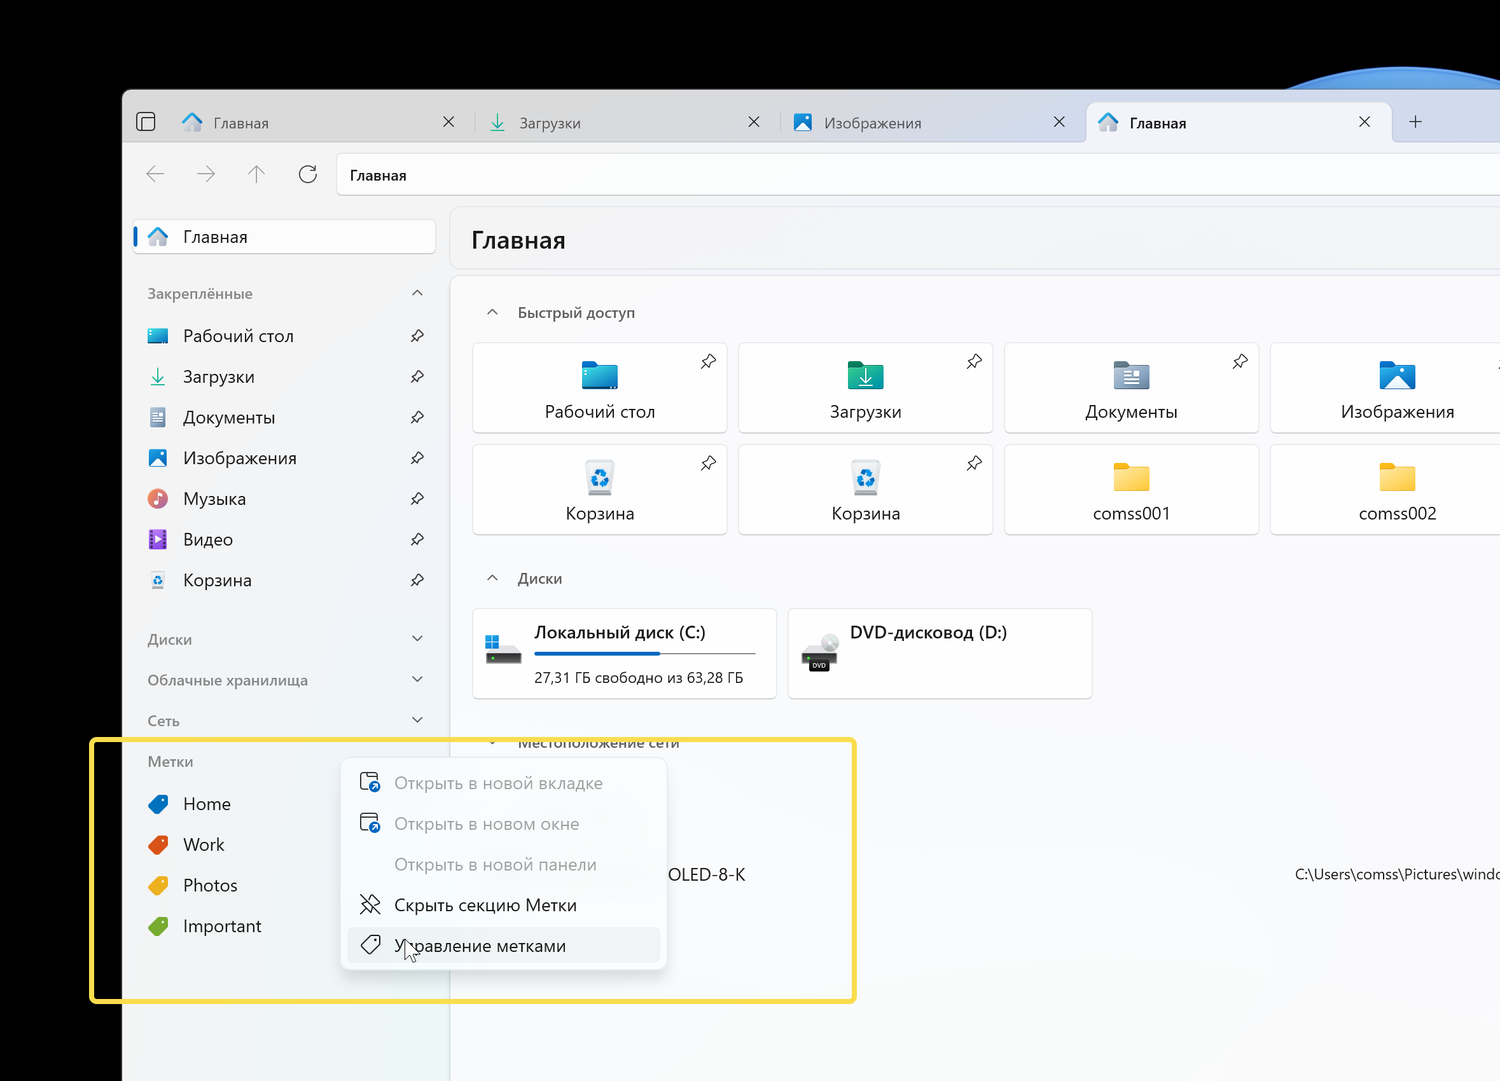Unpin Рабочий стол in the sidebar
The height and width of the screenshot is (1081, 1500).
coord(417,336)
